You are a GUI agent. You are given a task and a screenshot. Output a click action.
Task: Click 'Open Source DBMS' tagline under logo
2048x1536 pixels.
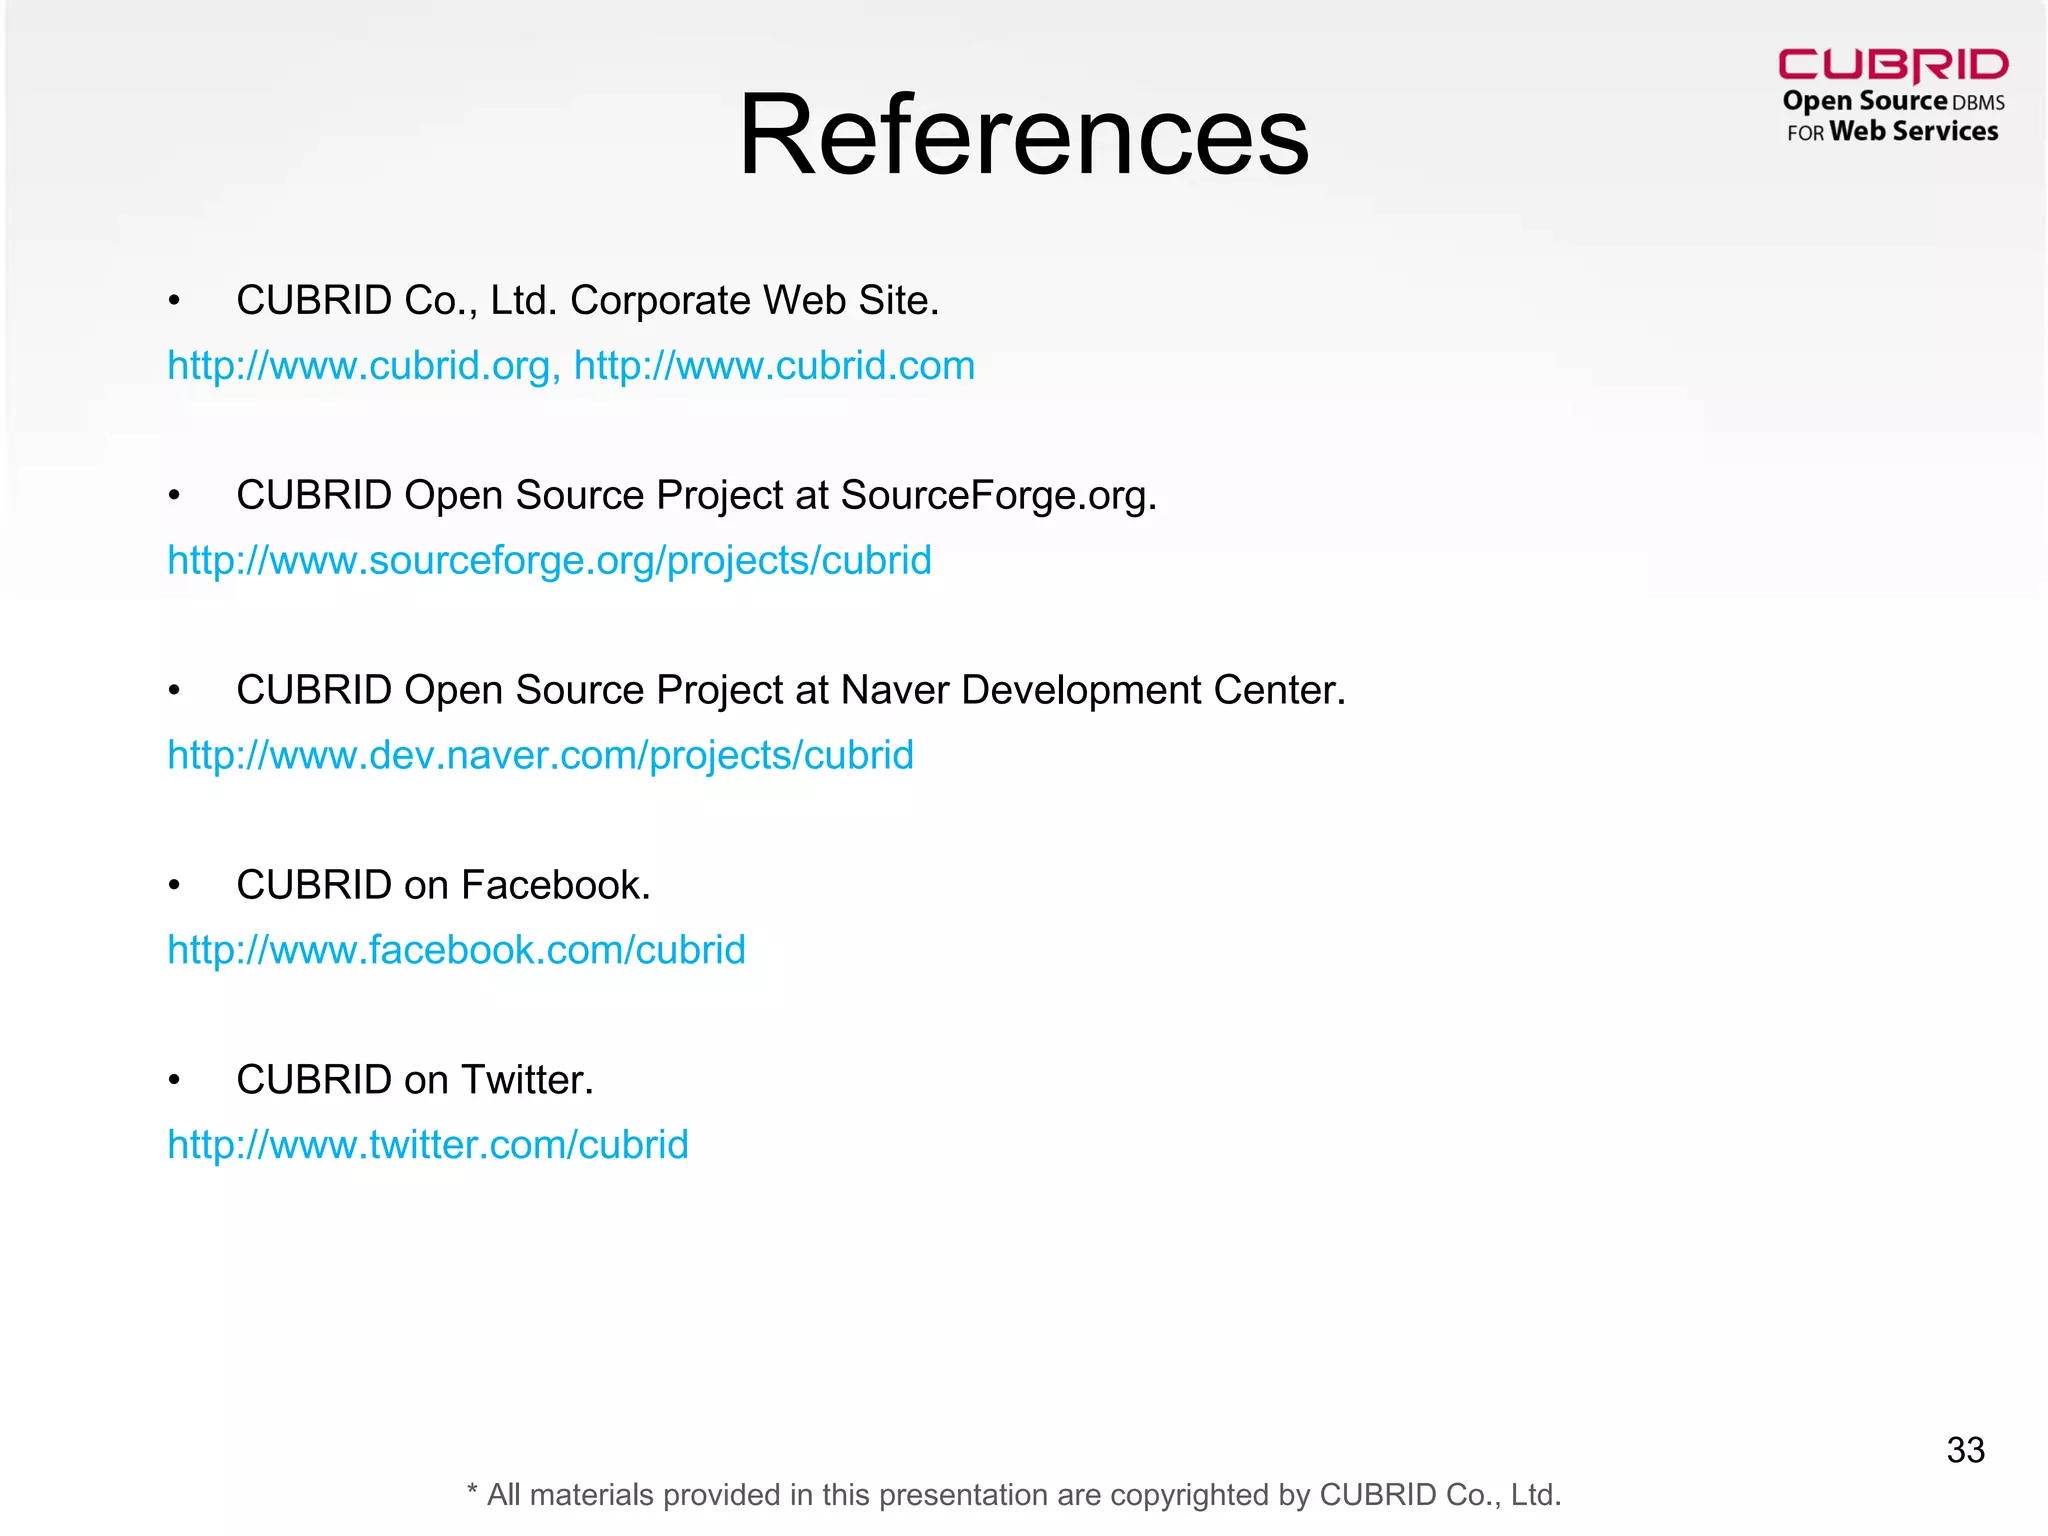[x=1893, y=102]
